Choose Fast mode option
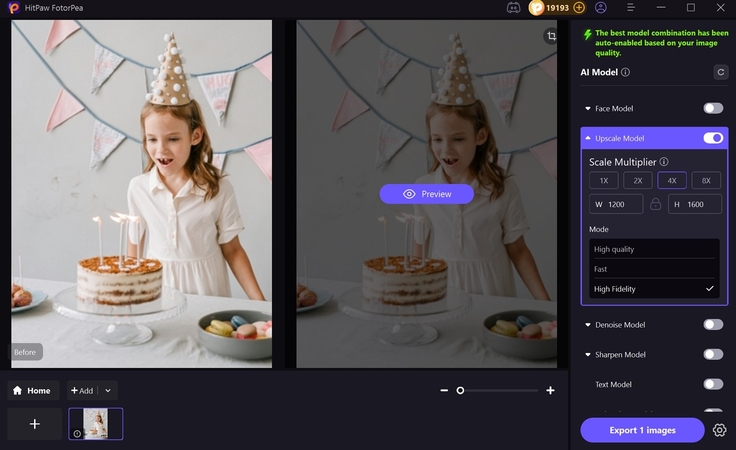This screenshot has height=450, width=736. coord(654,269)
